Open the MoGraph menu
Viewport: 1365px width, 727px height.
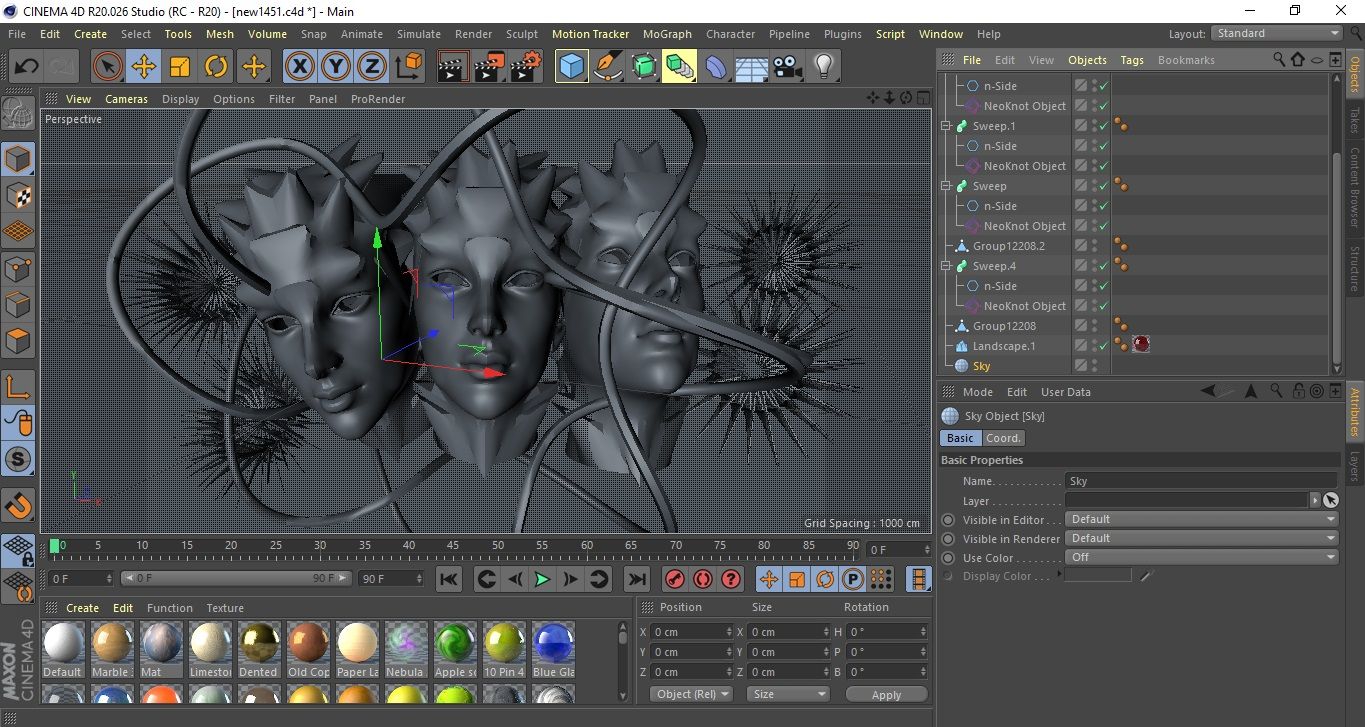tap(666, 34)
